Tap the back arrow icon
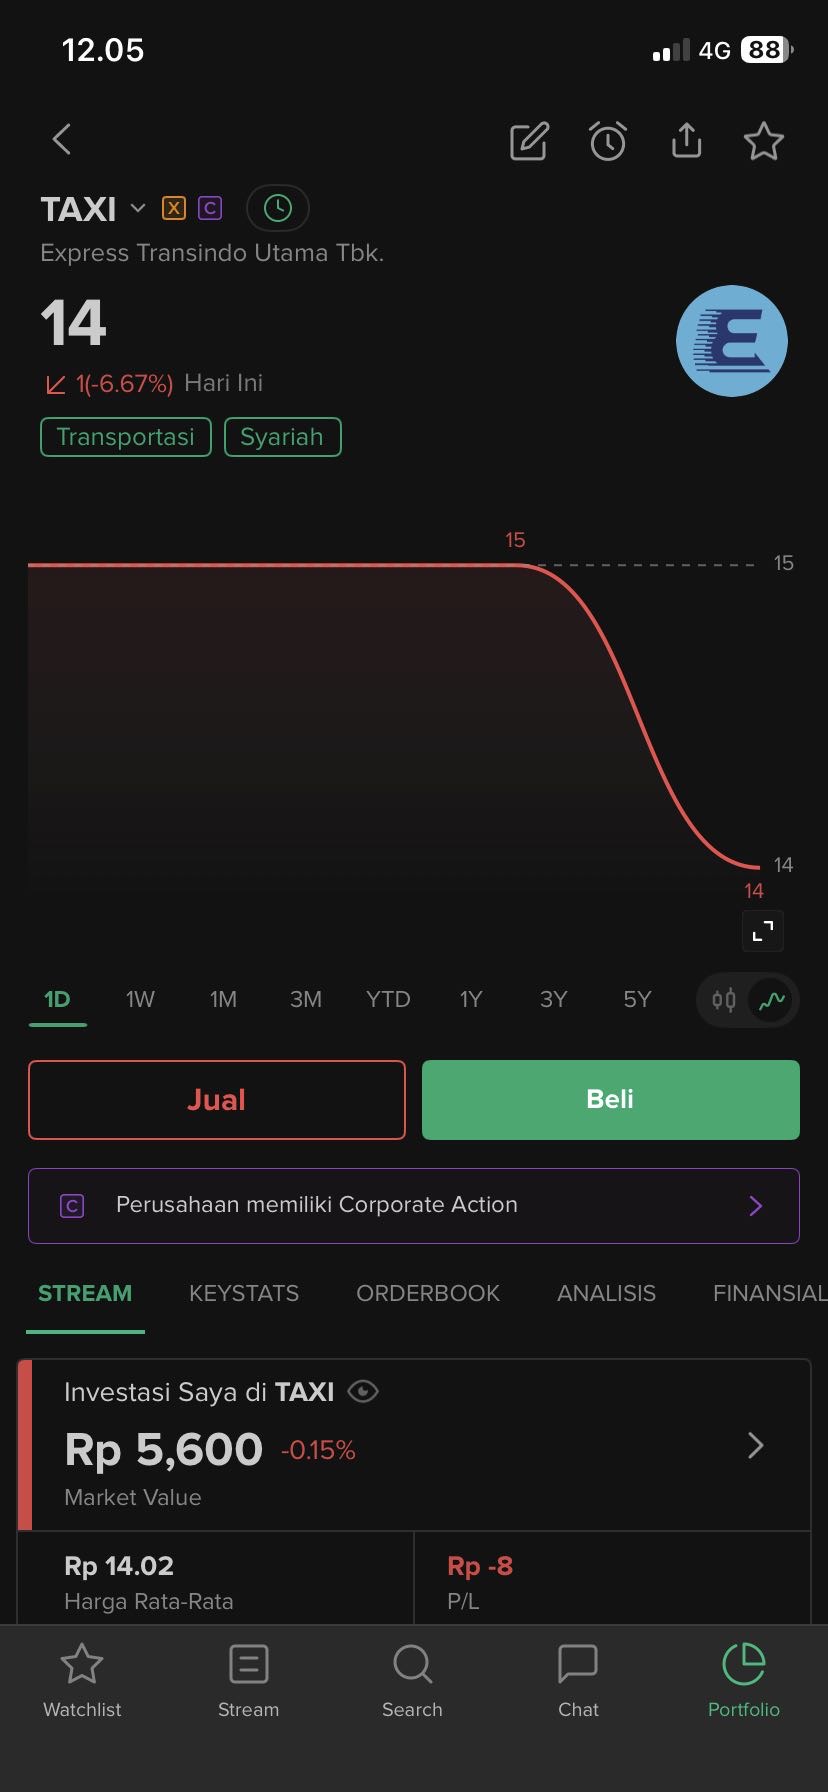 (x=62, y=140)
